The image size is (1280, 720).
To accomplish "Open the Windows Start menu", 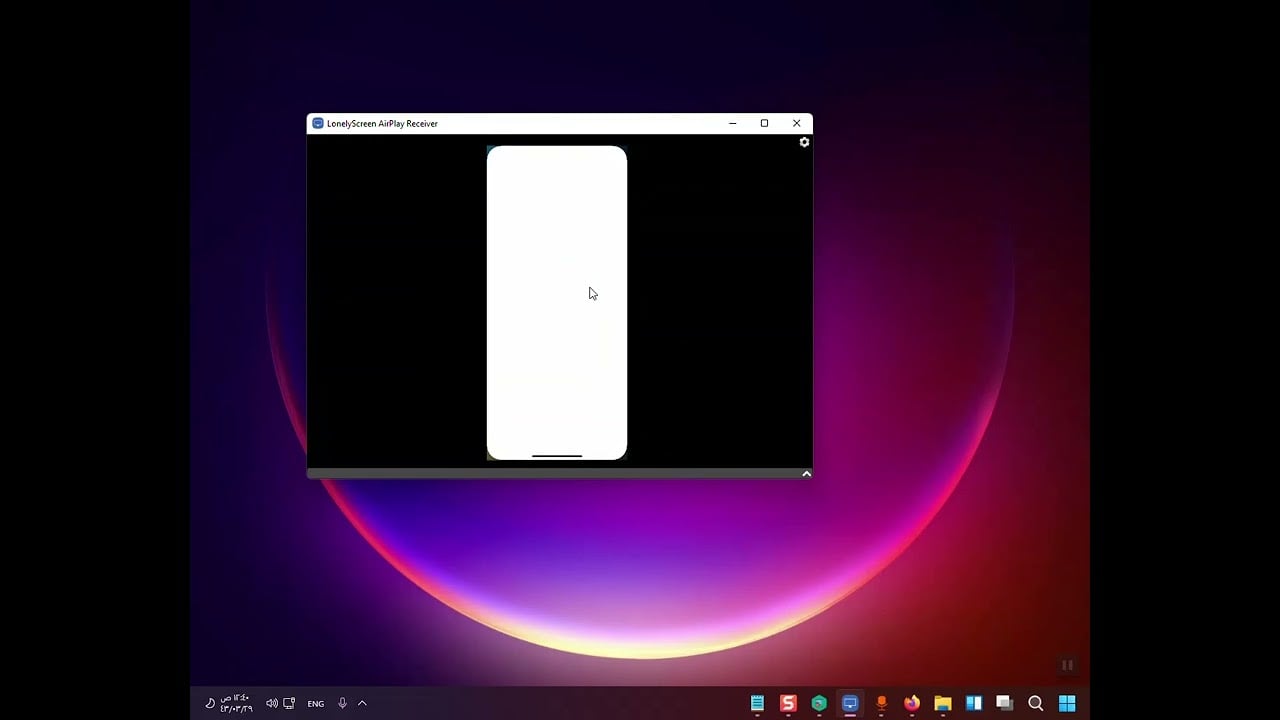I will click(x=1067, y=703).
